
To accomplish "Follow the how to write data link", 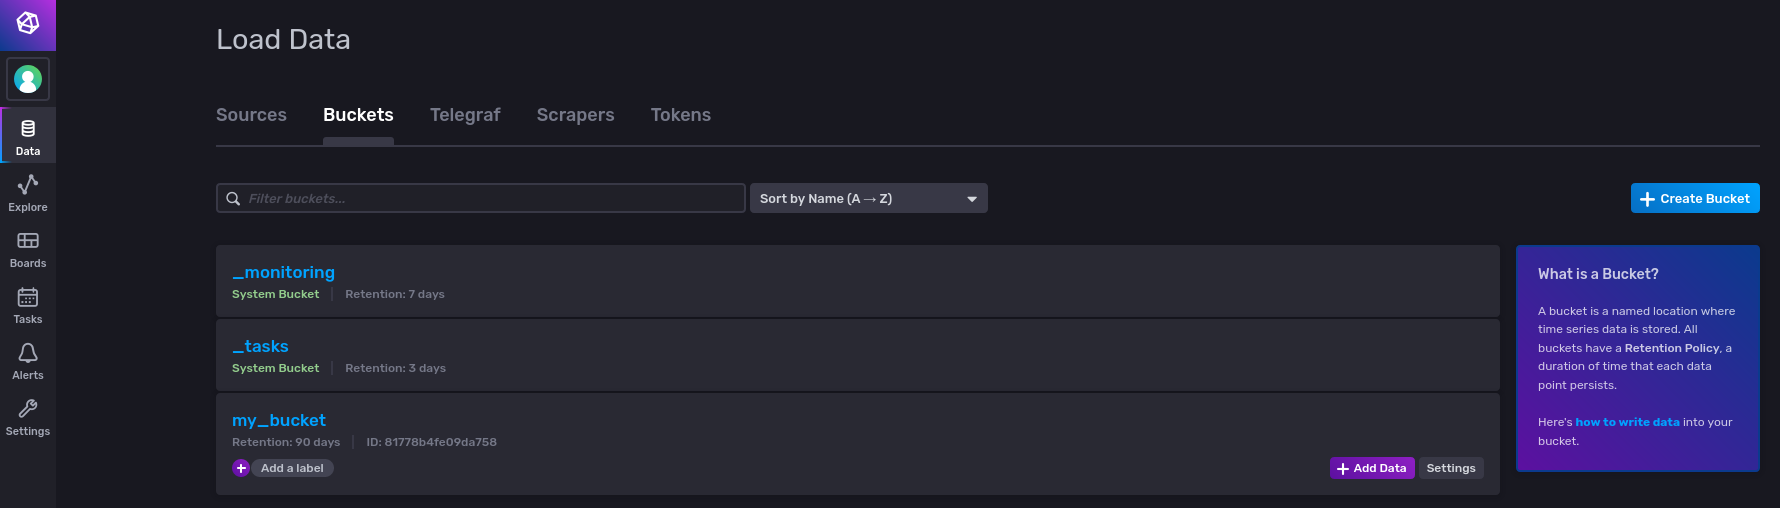I will [1627, 422].
